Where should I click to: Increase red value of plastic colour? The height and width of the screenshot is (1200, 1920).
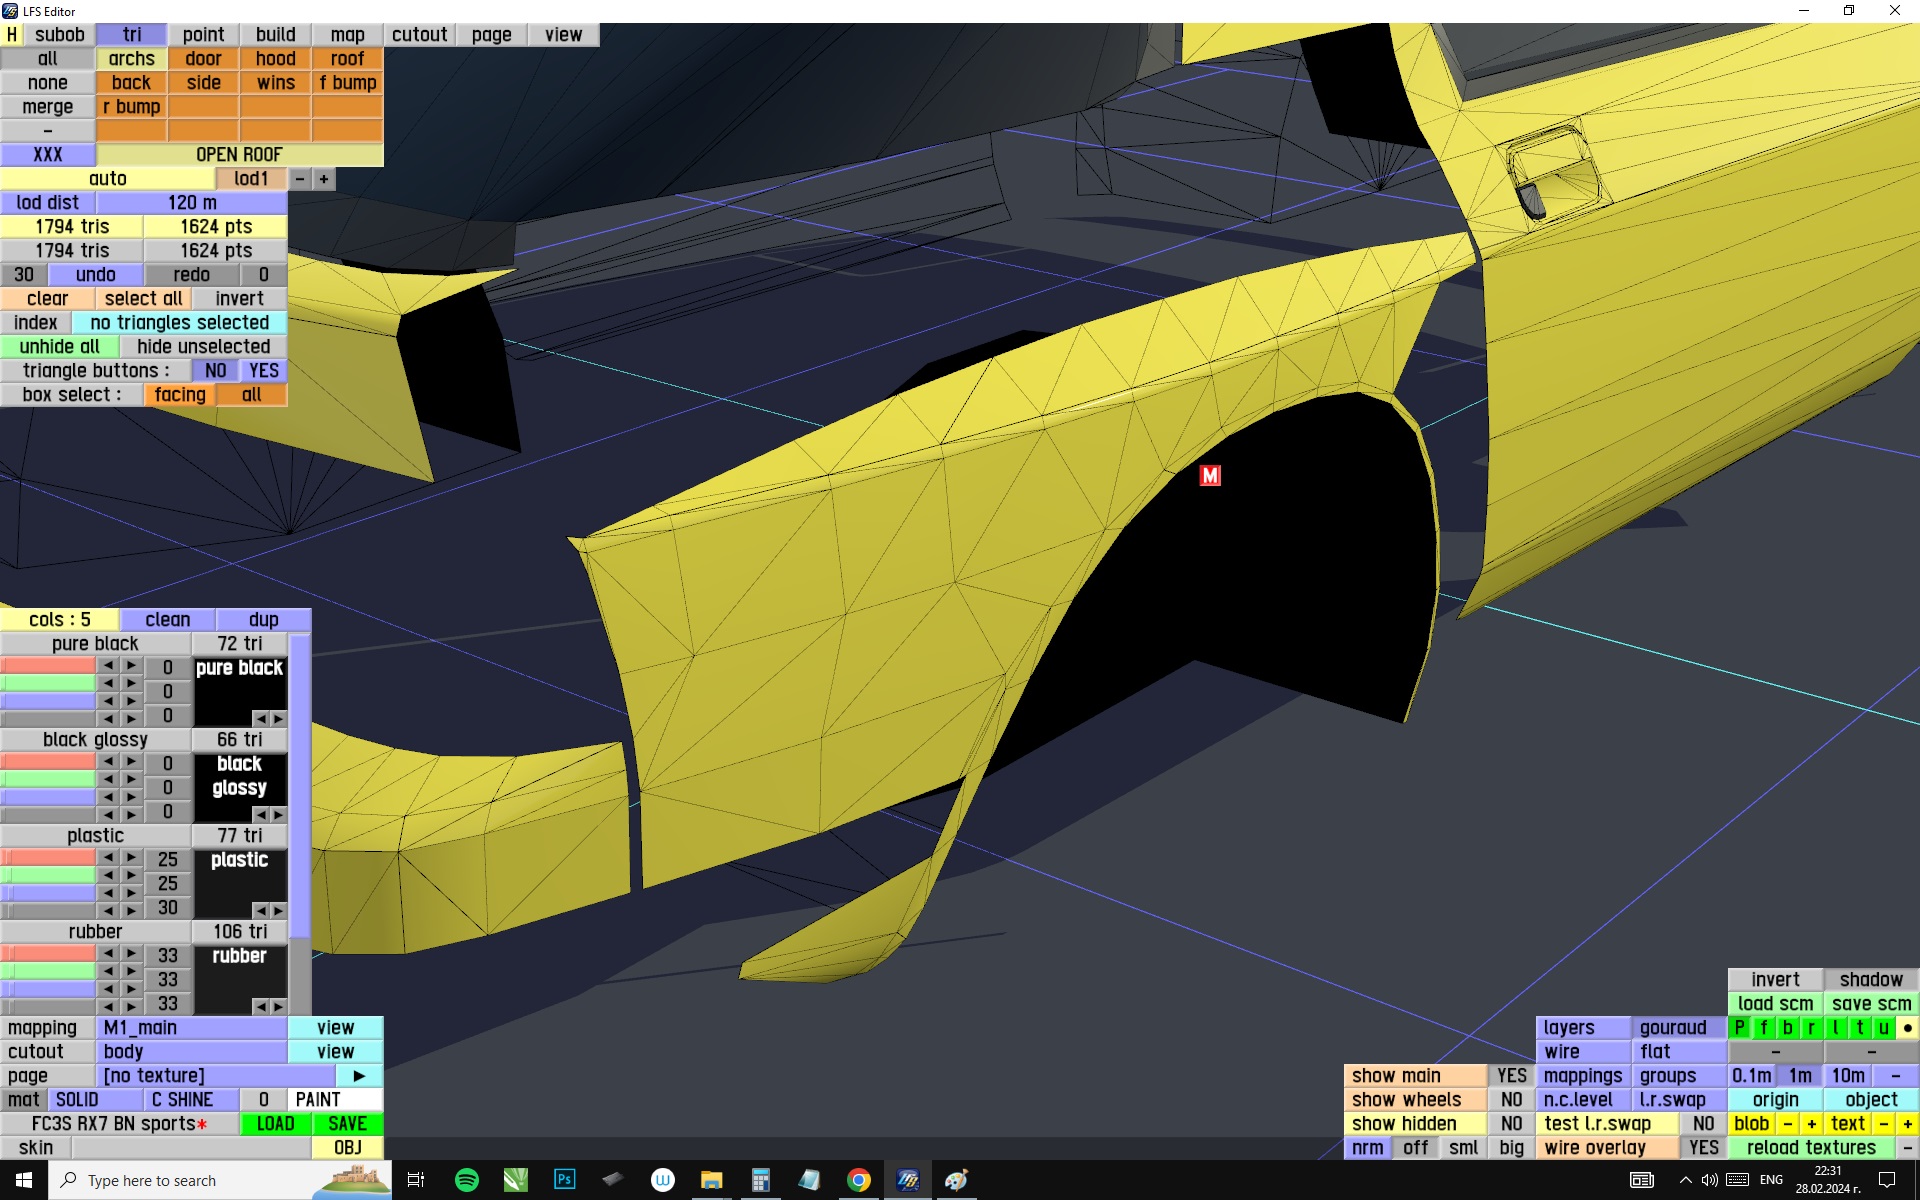coord(131,858)
